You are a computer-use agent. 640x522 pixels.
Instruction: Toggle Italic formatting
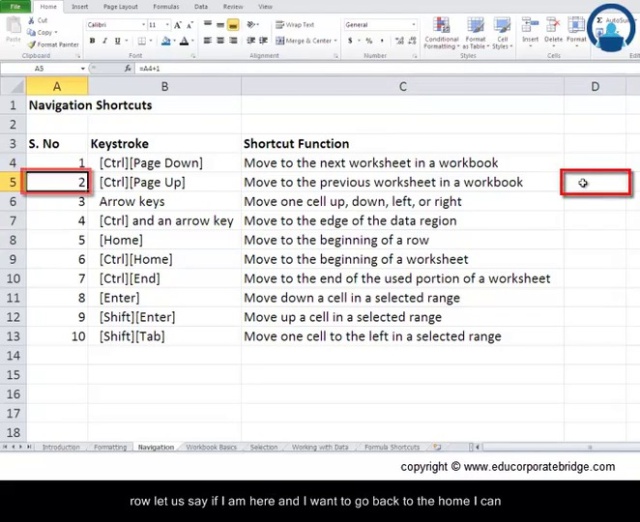(105, 41)
